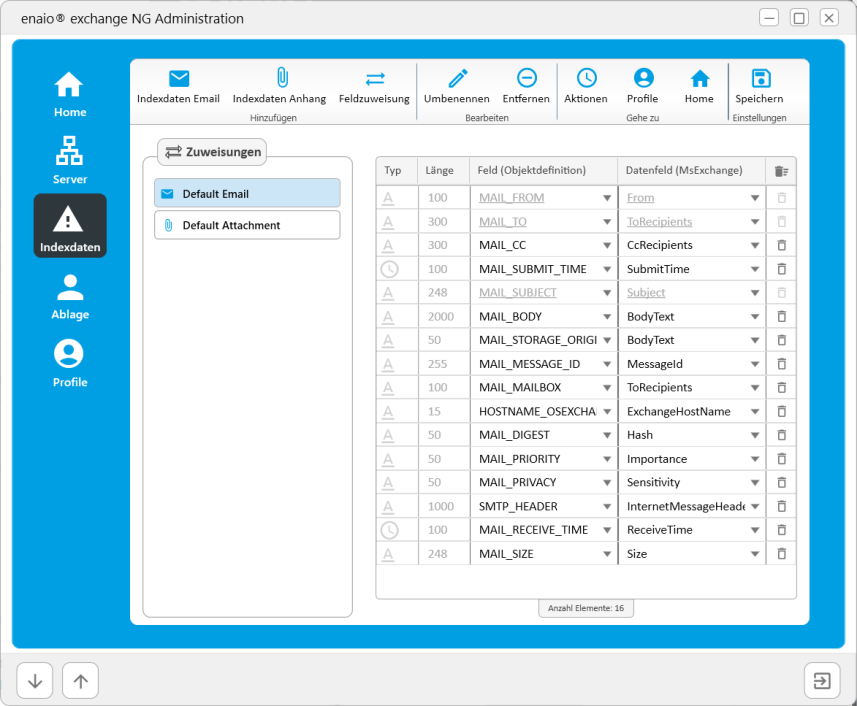Image resolution: width=857 pixels, height=706 pixels.
Task: Delete the MAIL_SIZE row
Action: click(x=782, y=554)
